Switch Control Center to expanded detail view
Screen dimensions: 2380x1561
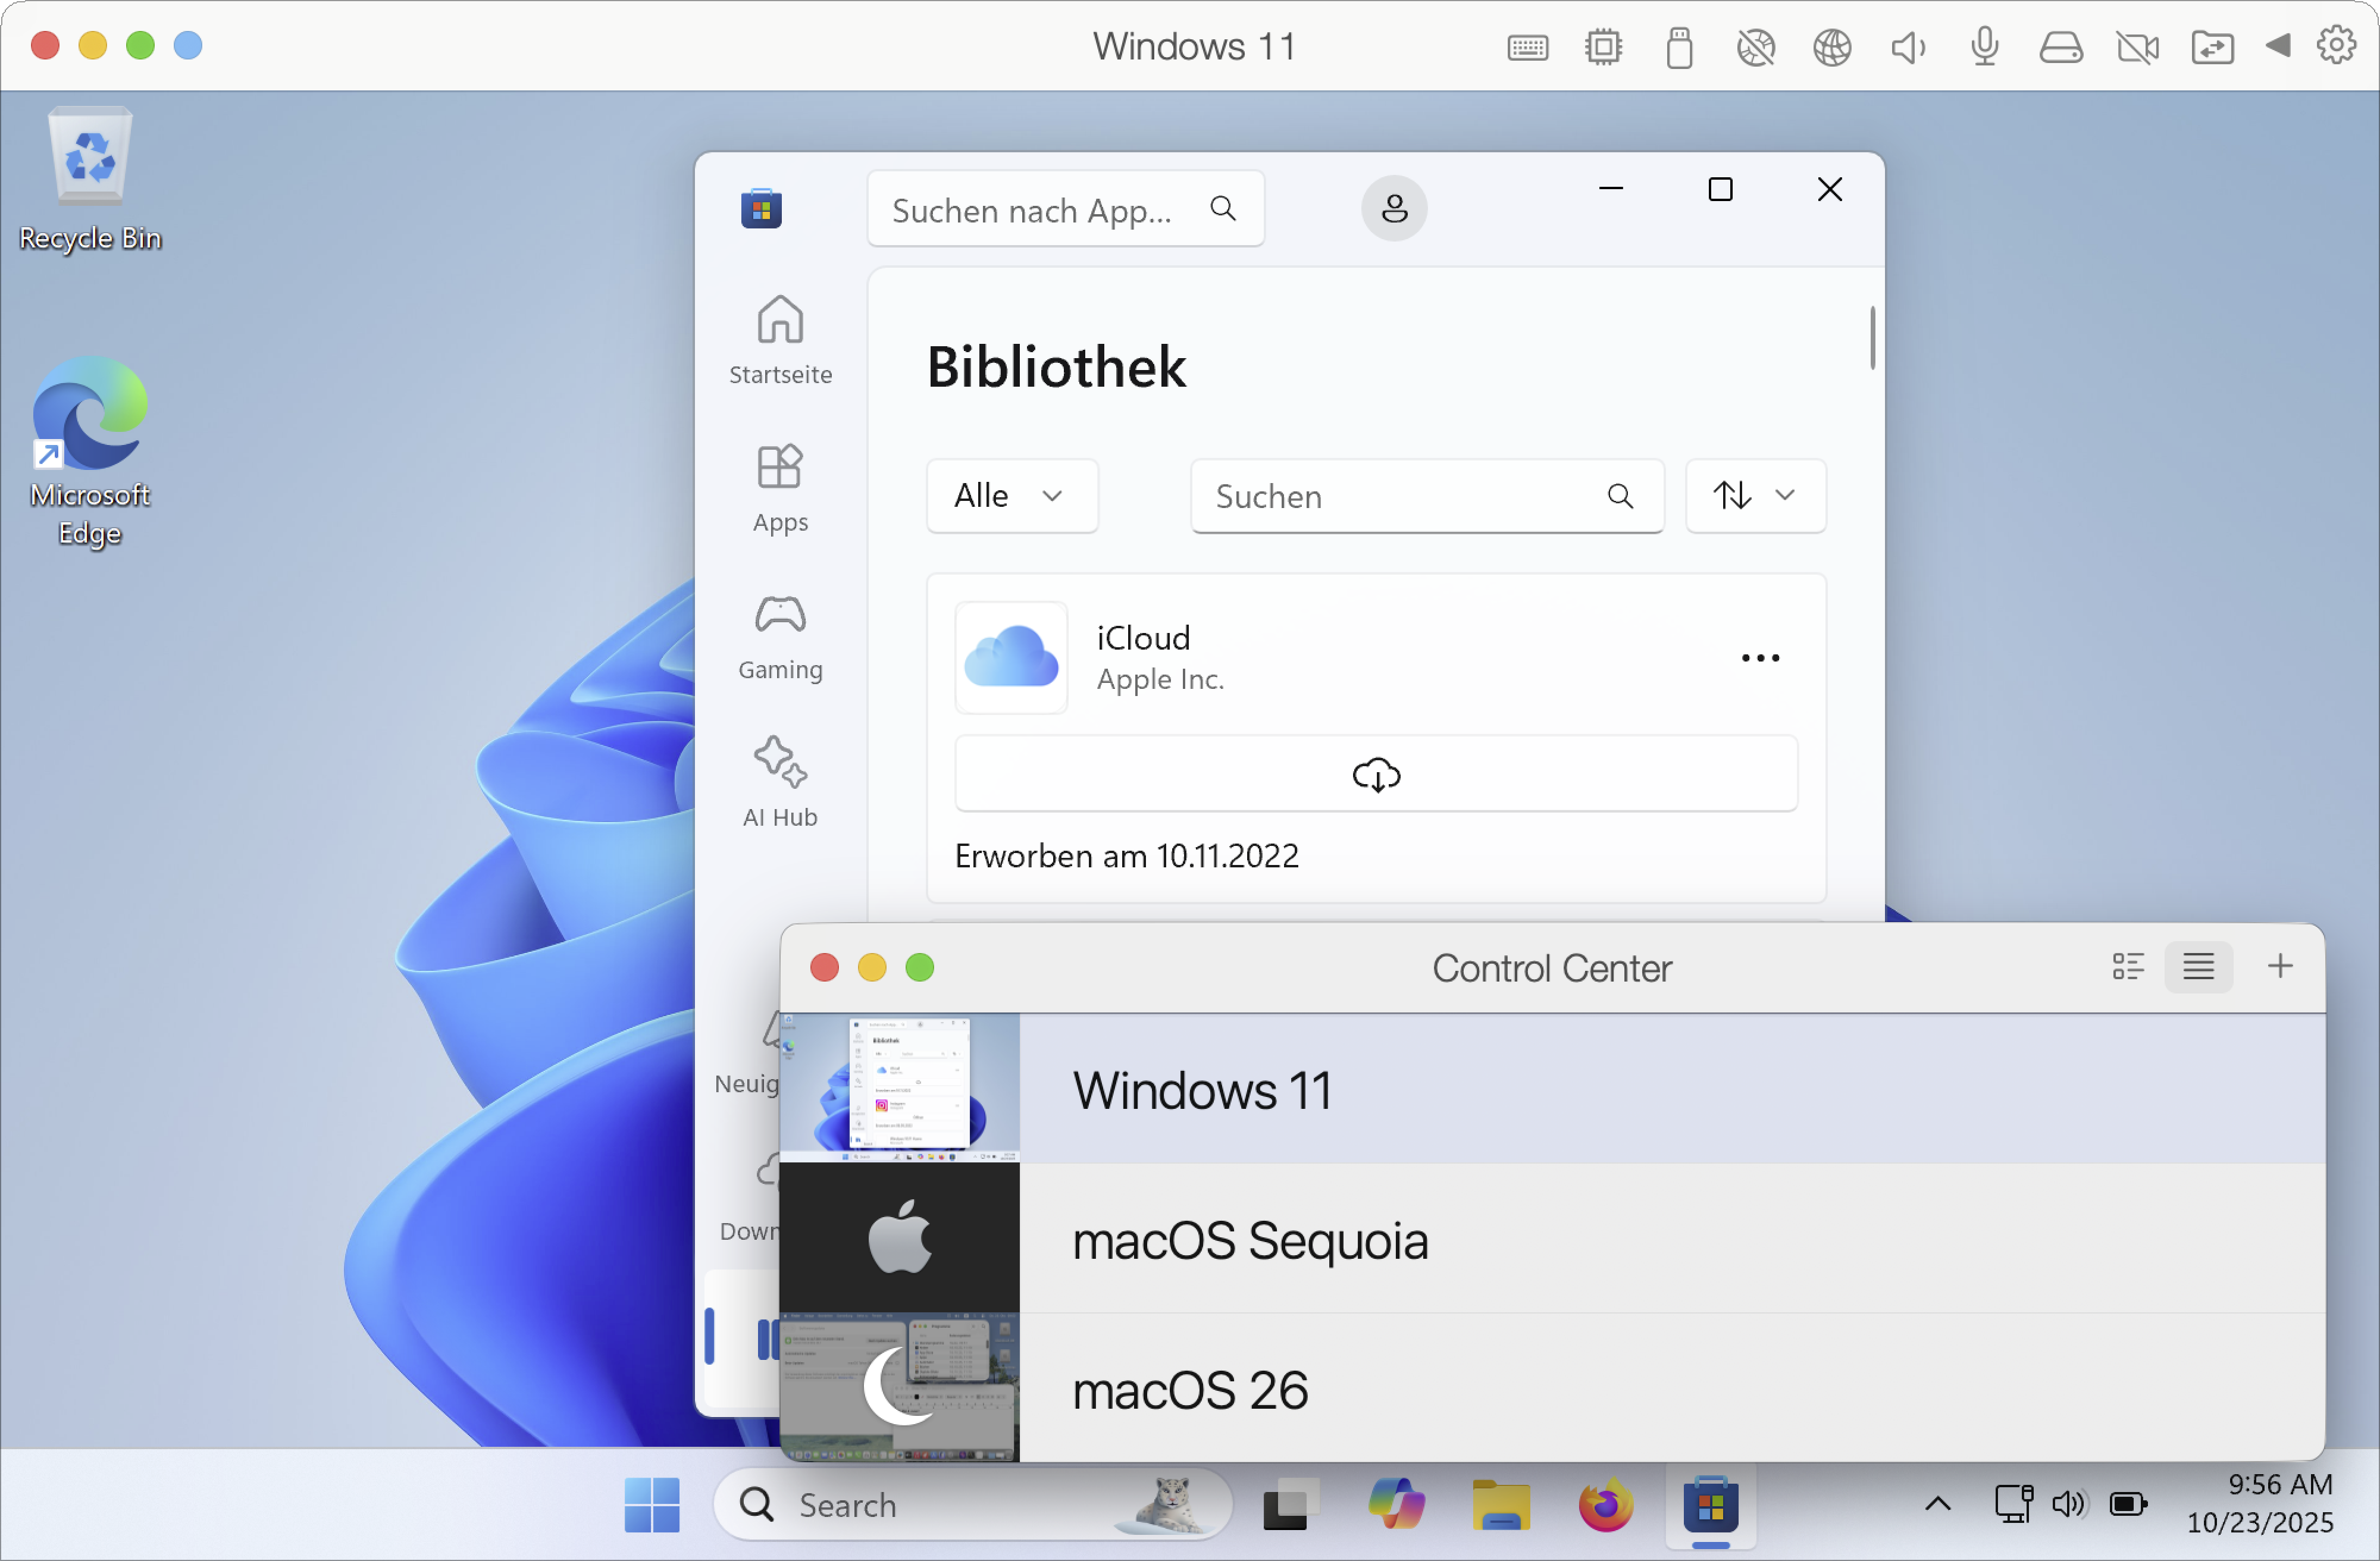click(x=2128, y=966)
